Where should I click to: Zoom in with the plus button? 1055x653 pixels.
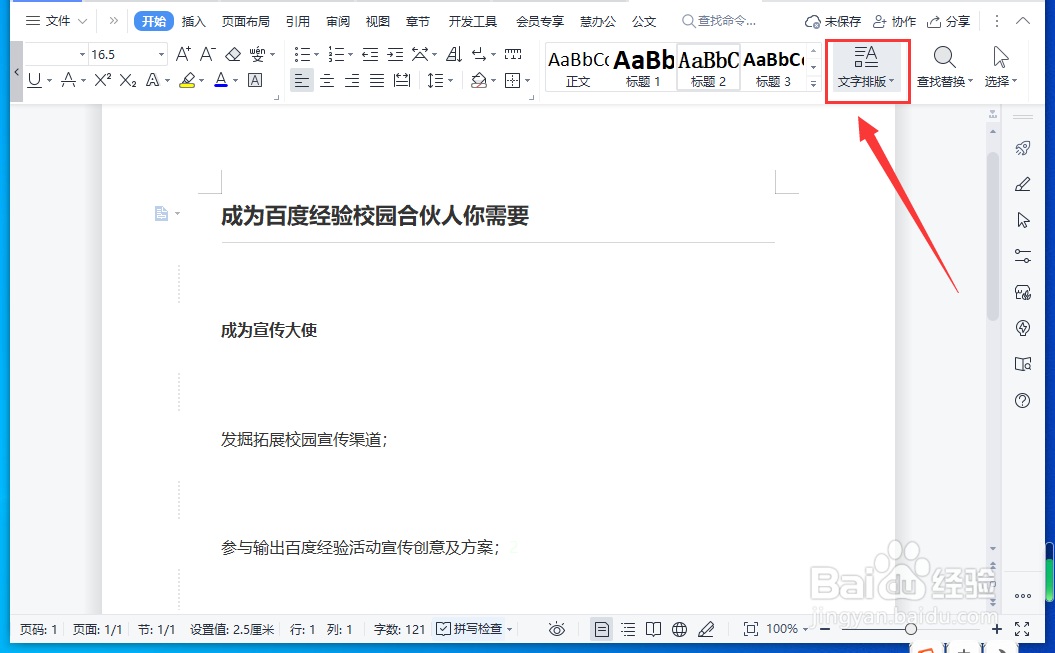pyautogui.click(x=996, y=629)
